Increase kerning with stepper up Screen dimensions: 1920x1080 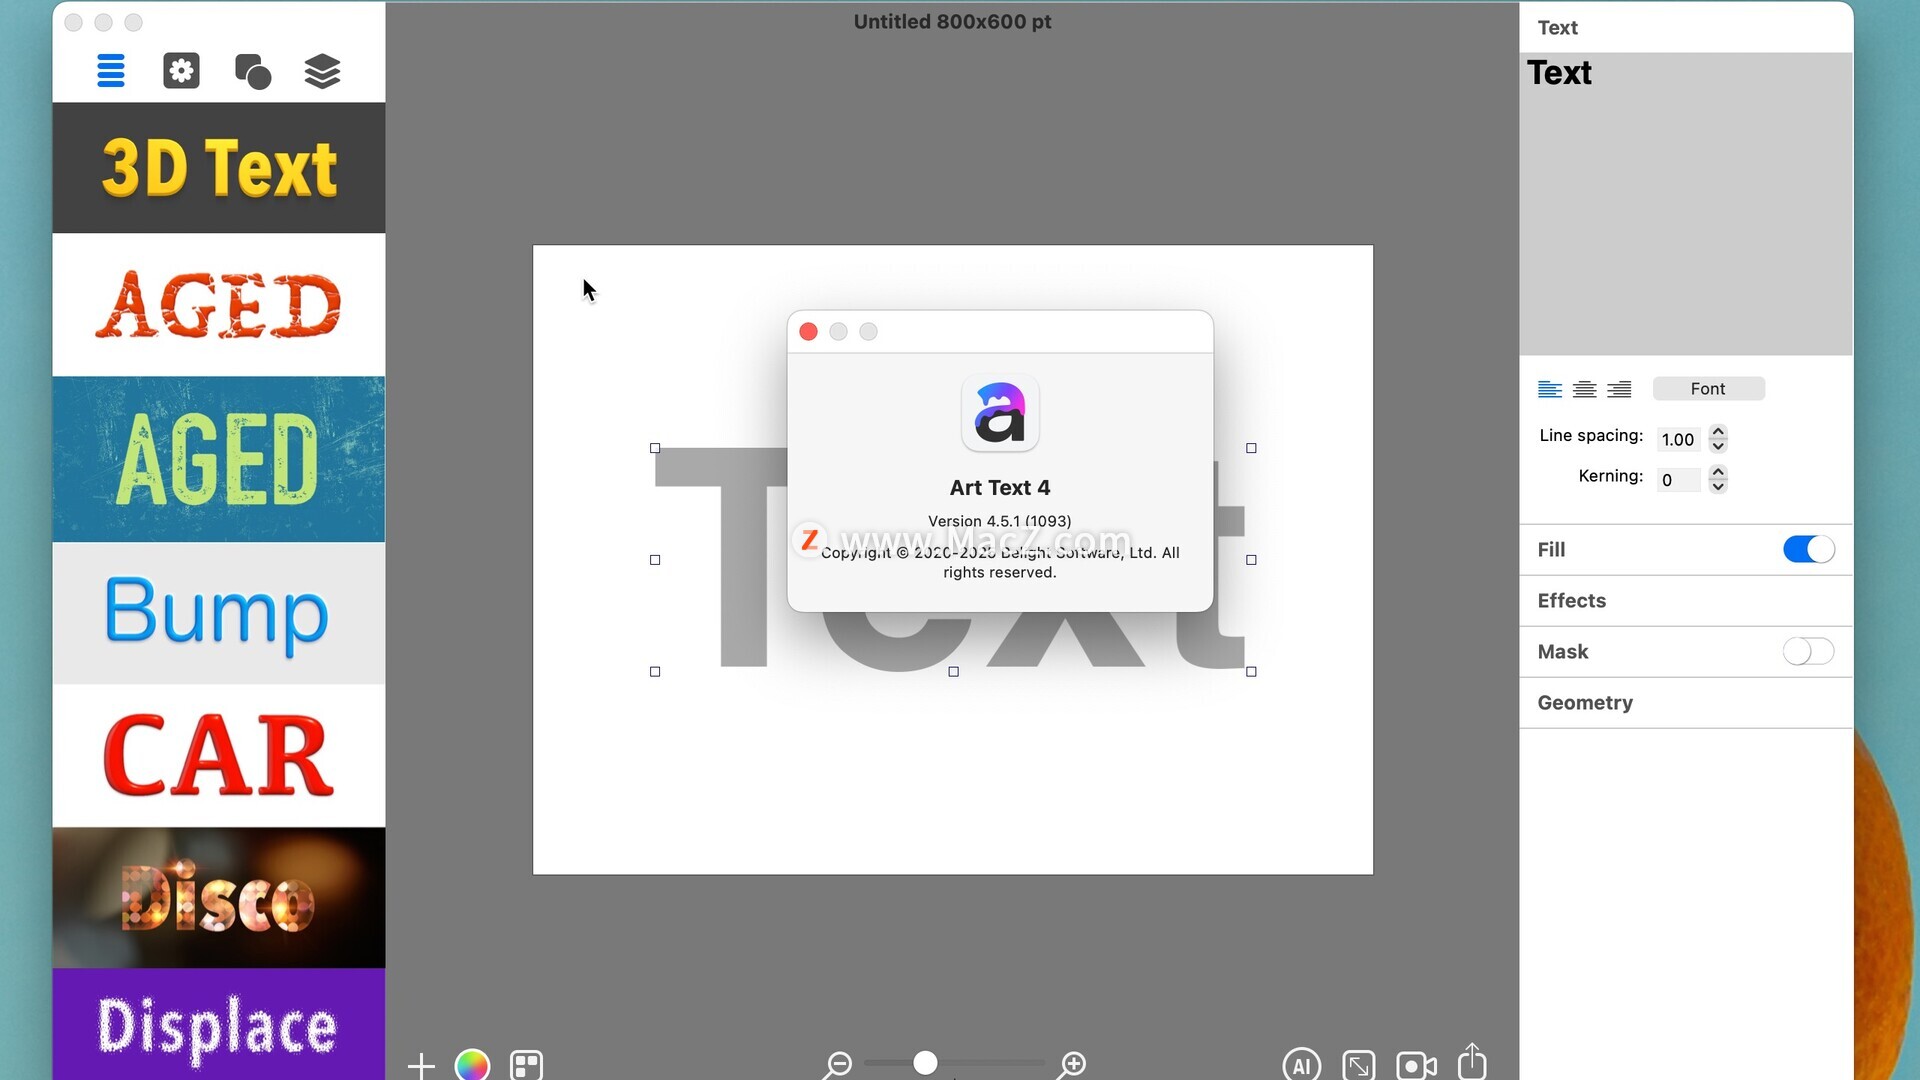tap(1718, 472)
